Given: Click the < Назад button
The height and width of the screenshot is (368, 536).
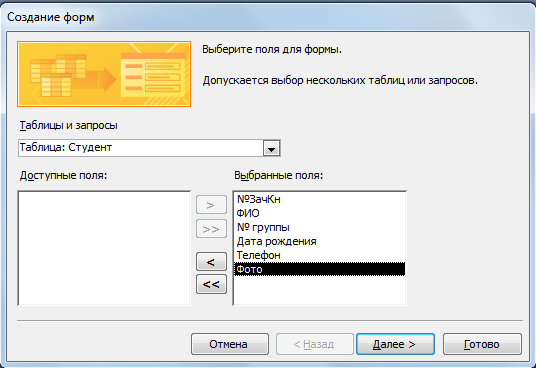Looking at the screenshot, I should click(x=314, y=344).
